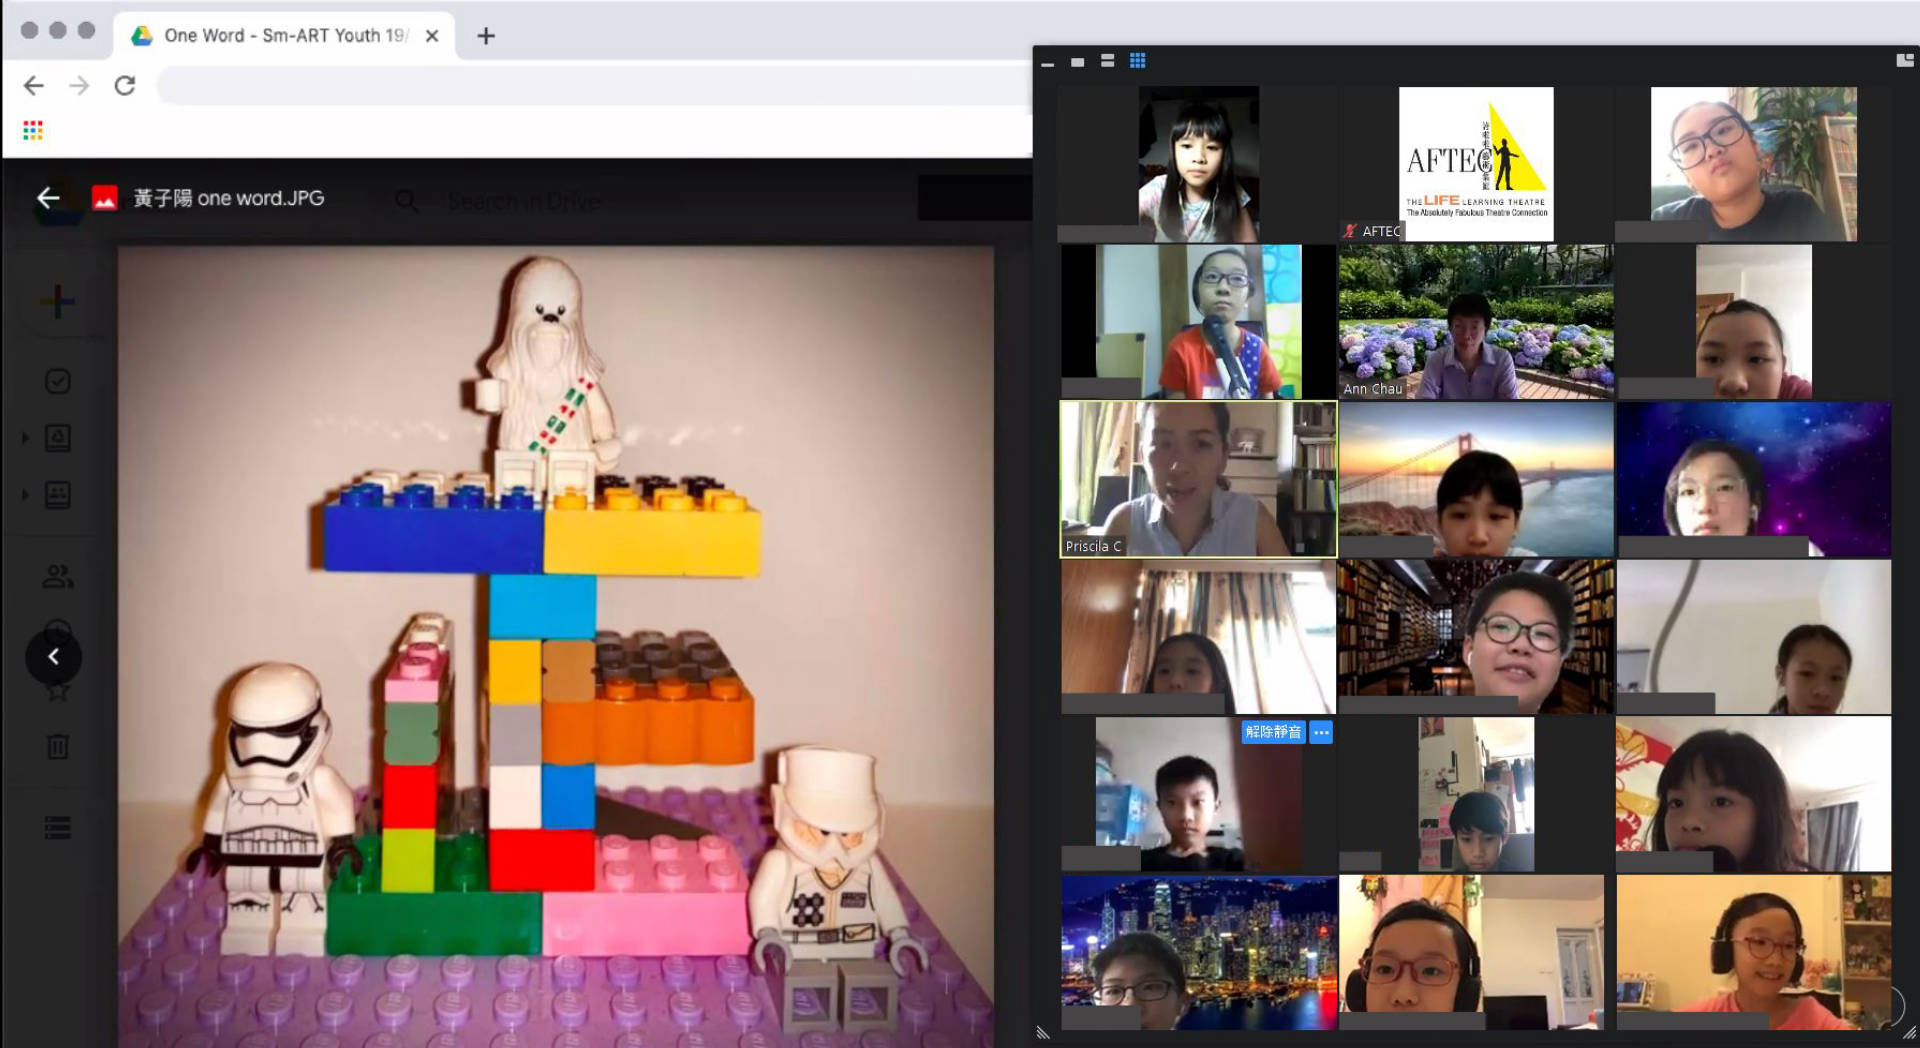The image size is (1920, 1048).
Task: Click the dimmed Search in Drive magnifier
Action: click(x=406, y=201)
